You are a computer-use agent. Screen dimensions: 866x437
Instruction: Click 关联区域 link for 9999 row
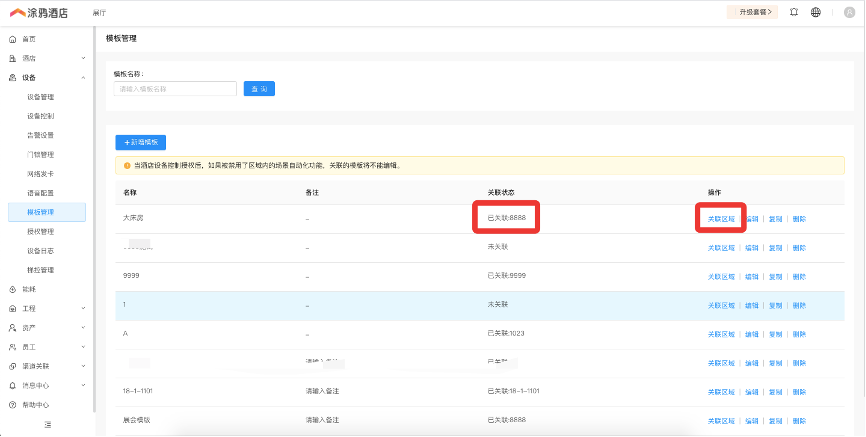pos(721,277)
